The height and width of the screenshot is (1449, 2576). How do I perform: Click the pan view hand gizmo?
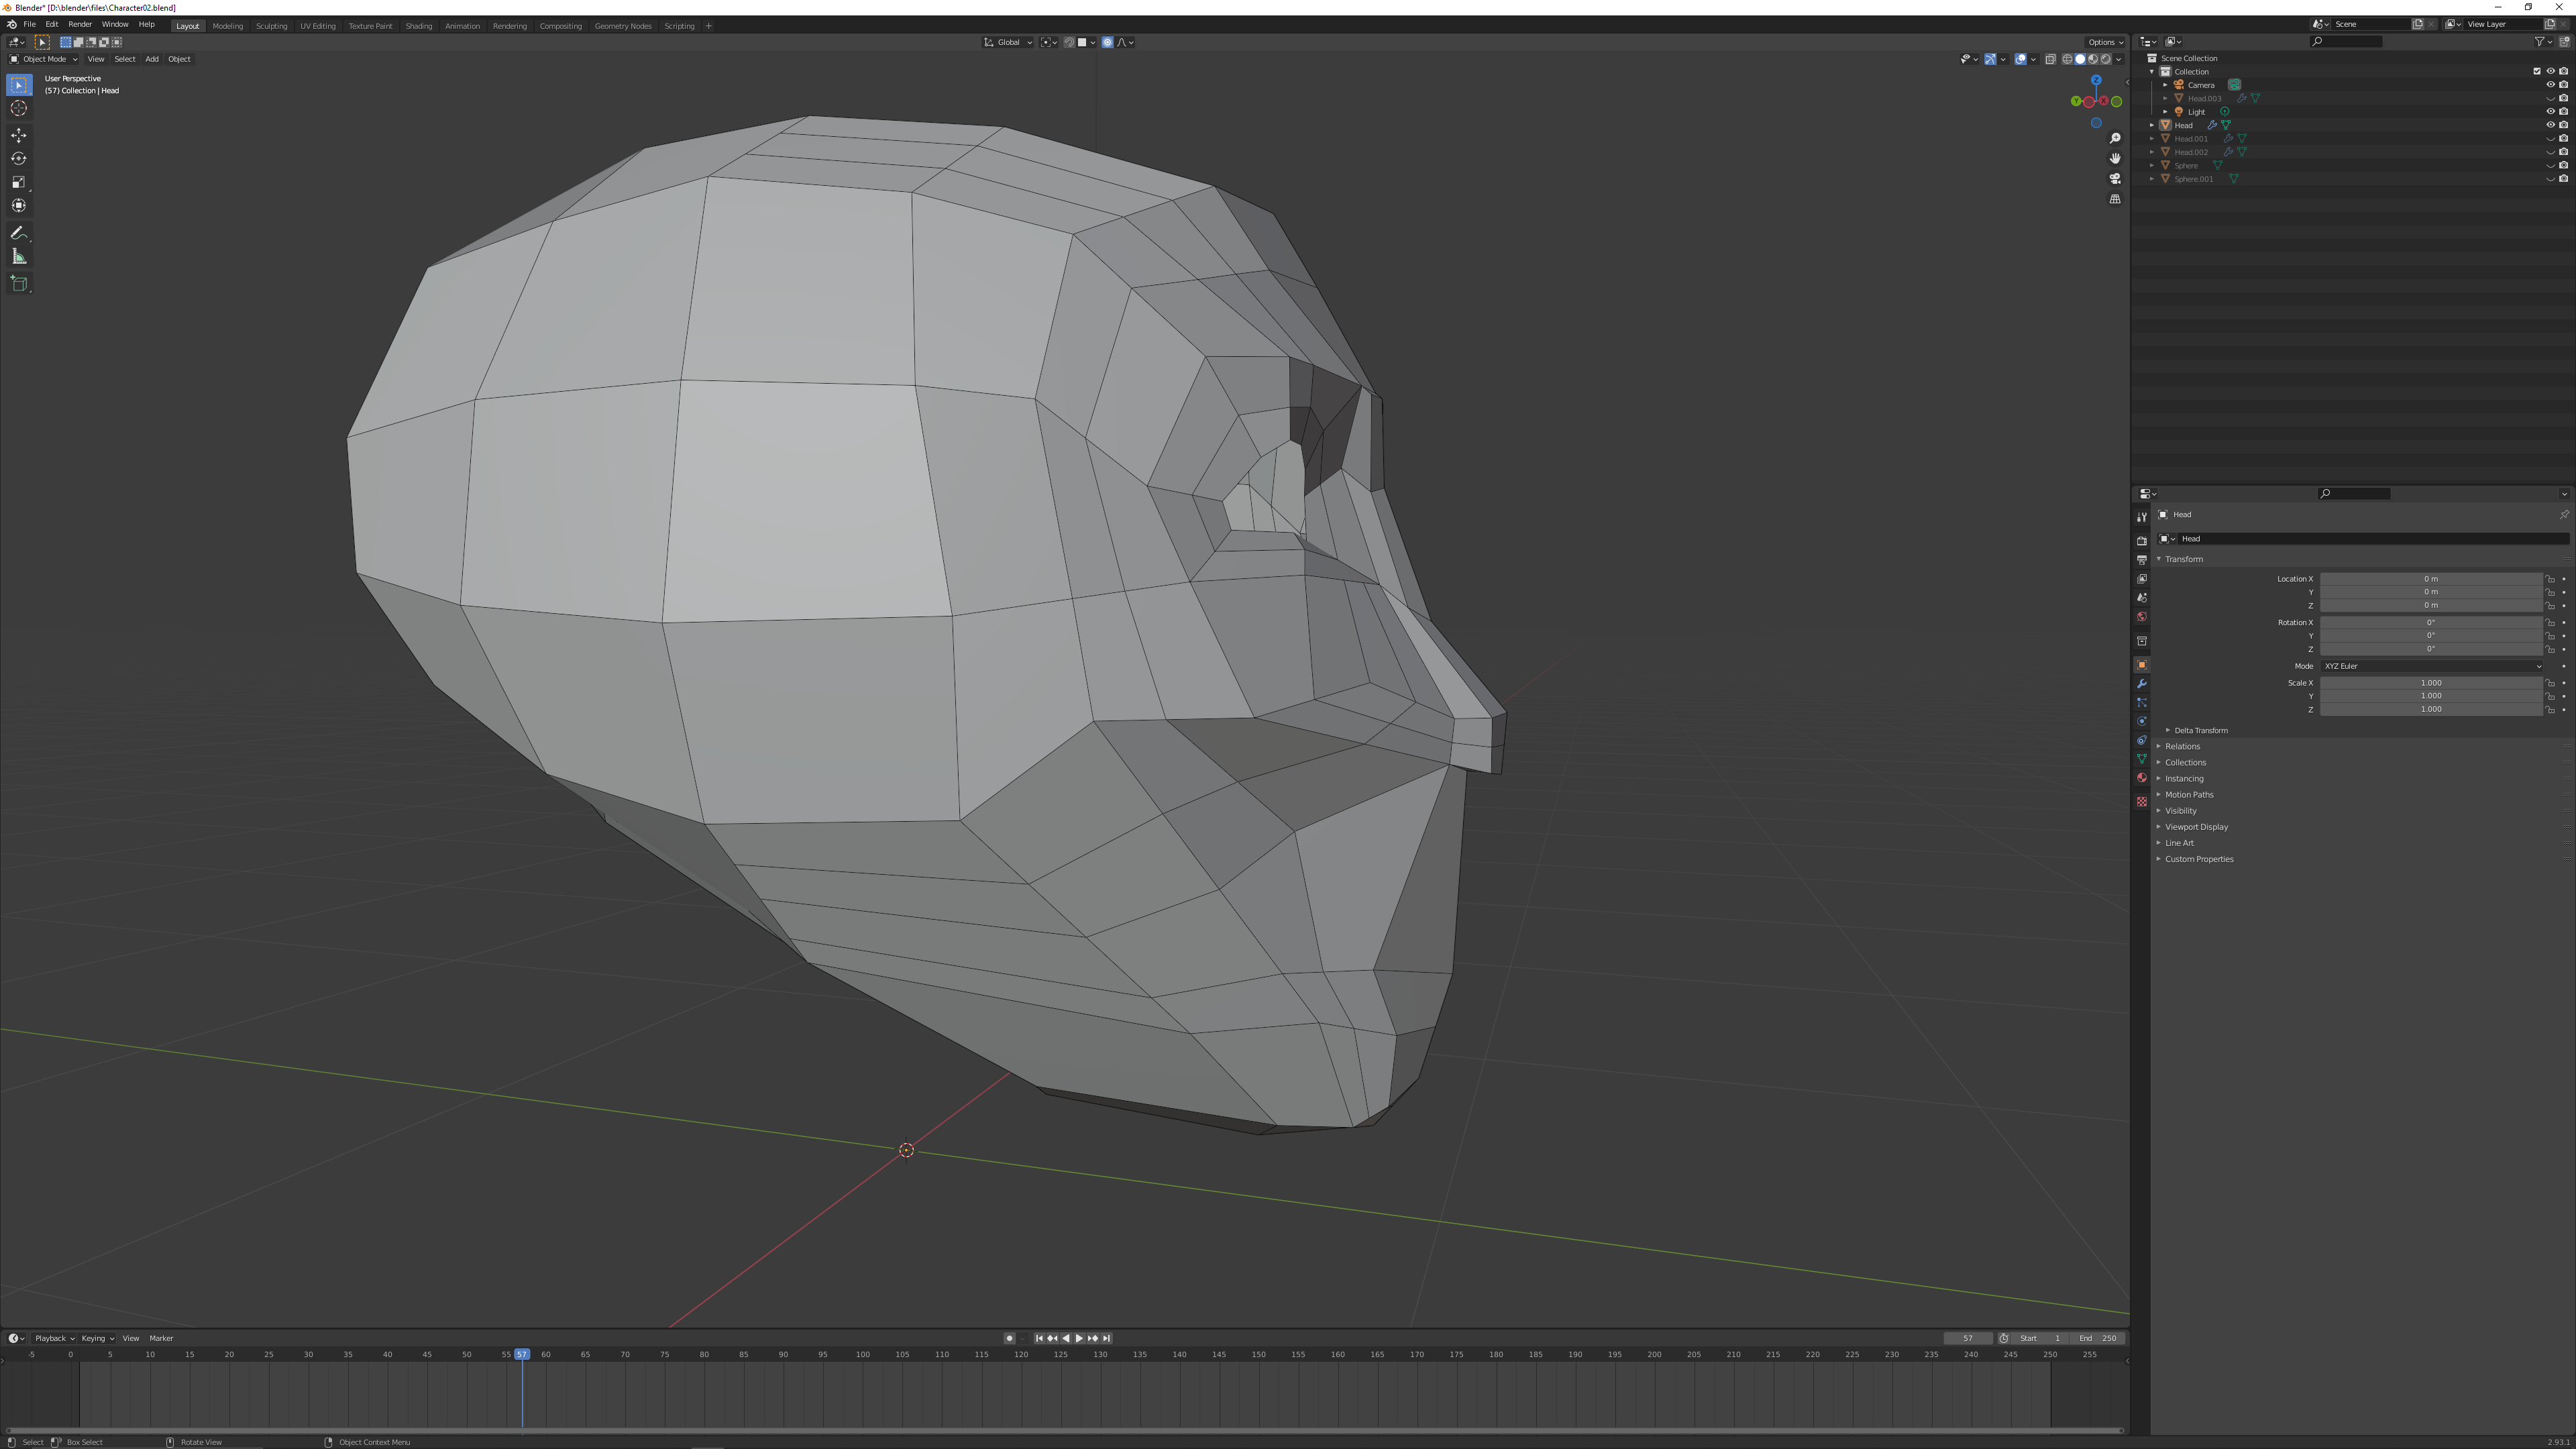click(2115, 158)
